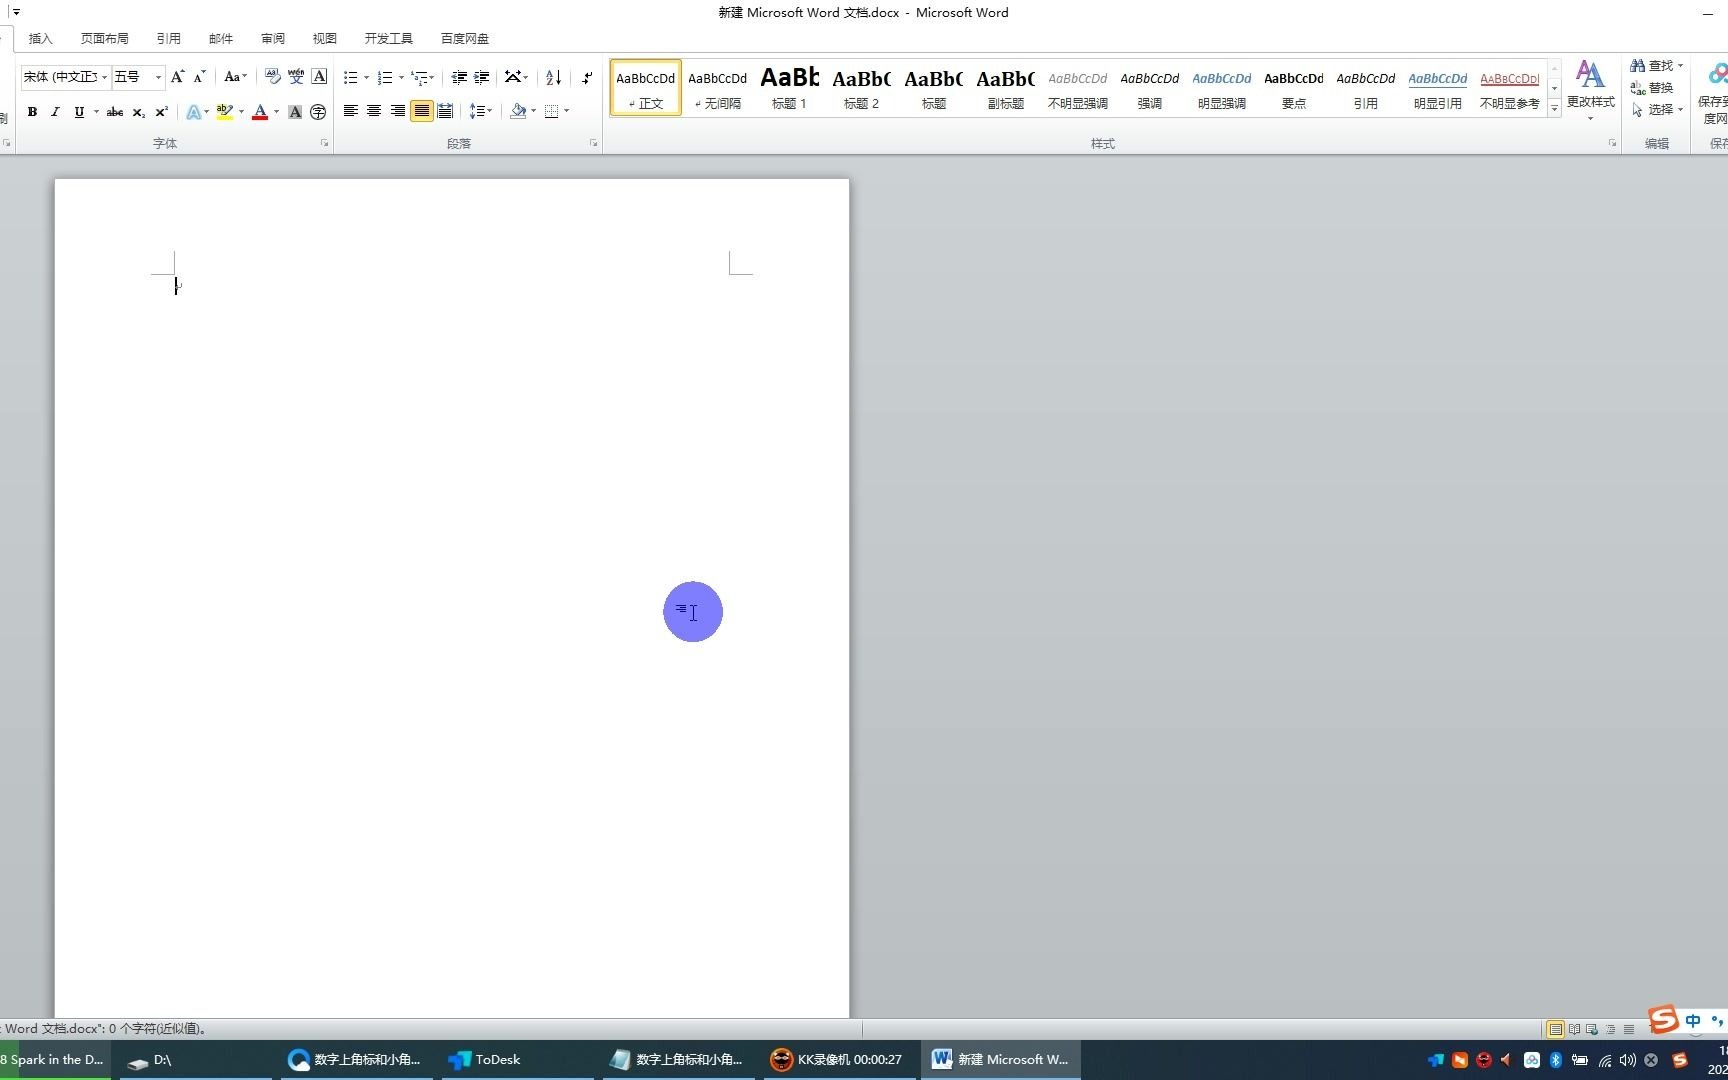Expand the Change Case (Aa) menu

235,77
